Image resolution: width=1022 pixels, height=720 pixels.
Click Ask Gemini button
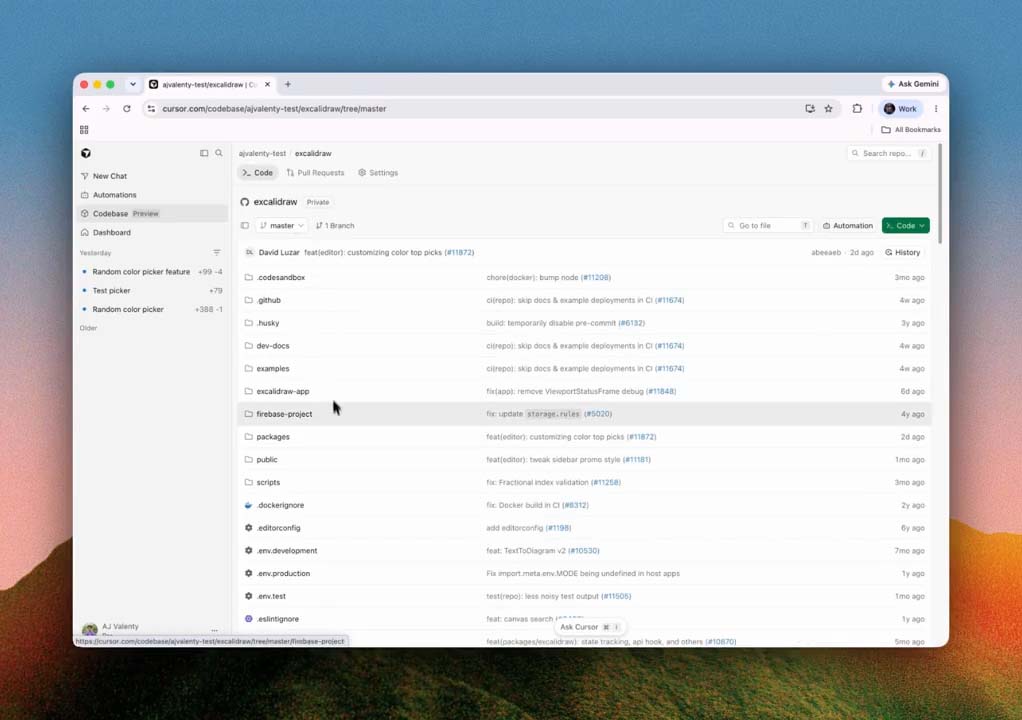click(x=912, y=84)
